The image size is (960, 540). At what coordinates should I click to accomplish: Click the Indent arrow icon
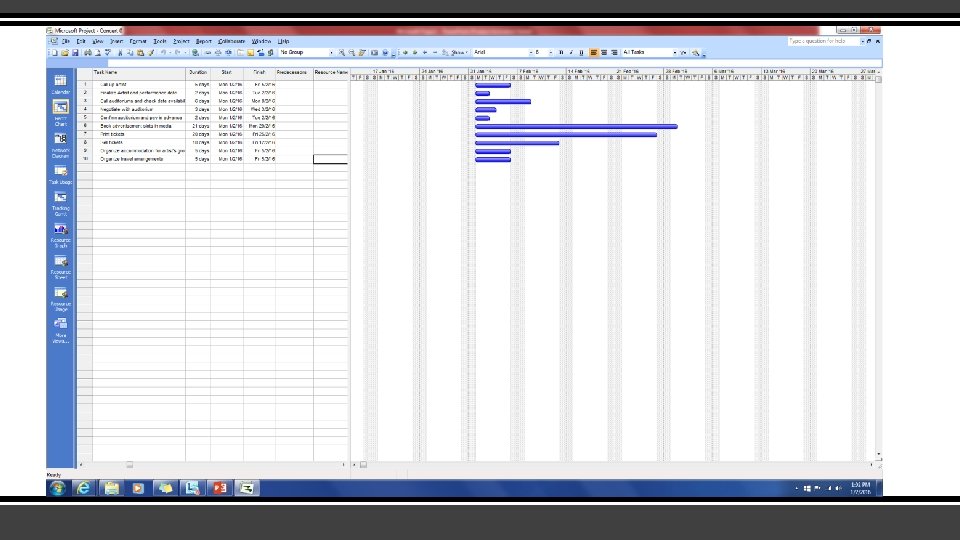[415, 53]
